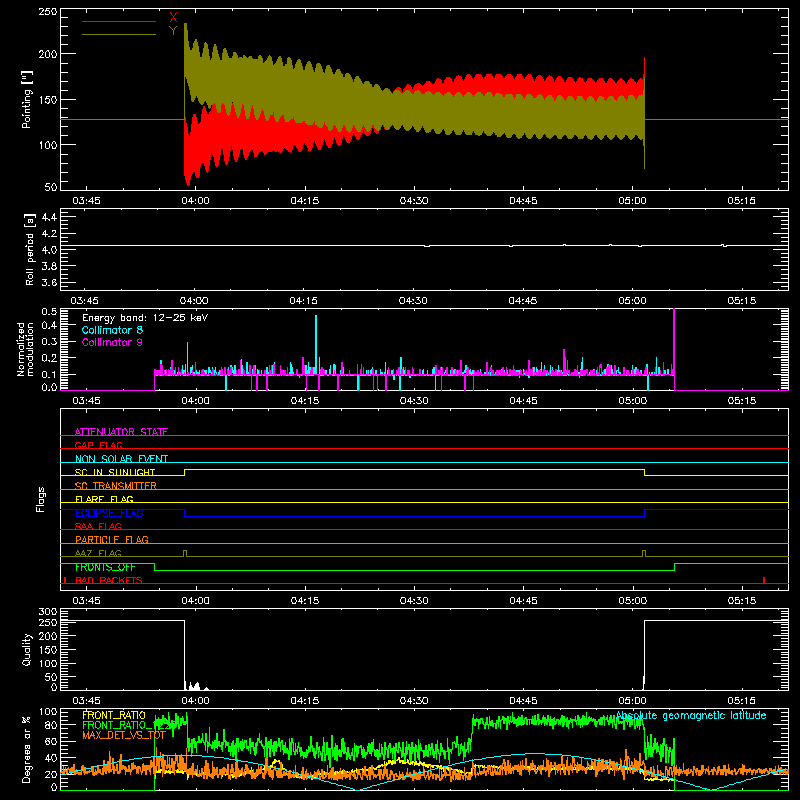800x800 pixels.
Task: Click the Degrees or % axis title
Action: point(27,750)
